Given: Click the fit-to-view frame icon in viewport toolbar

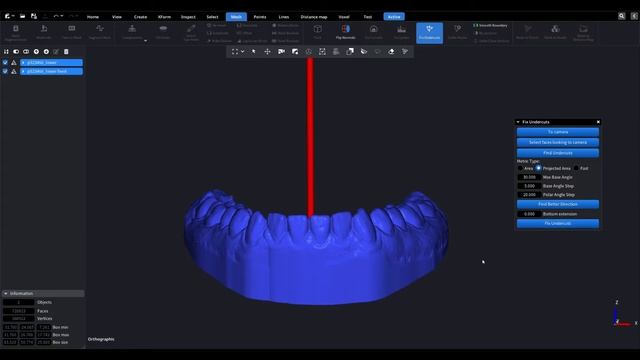Looking at the screenshot, I should click(235, 52).
